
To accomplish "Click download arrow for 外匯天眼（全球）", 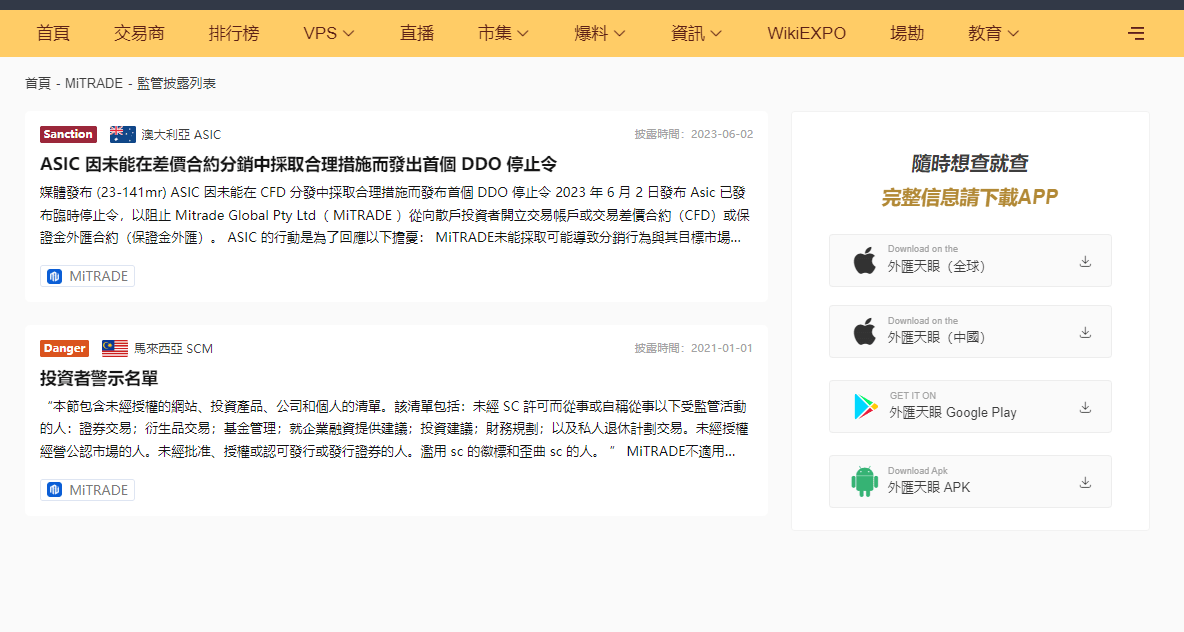I will [x=1085, y=261].
